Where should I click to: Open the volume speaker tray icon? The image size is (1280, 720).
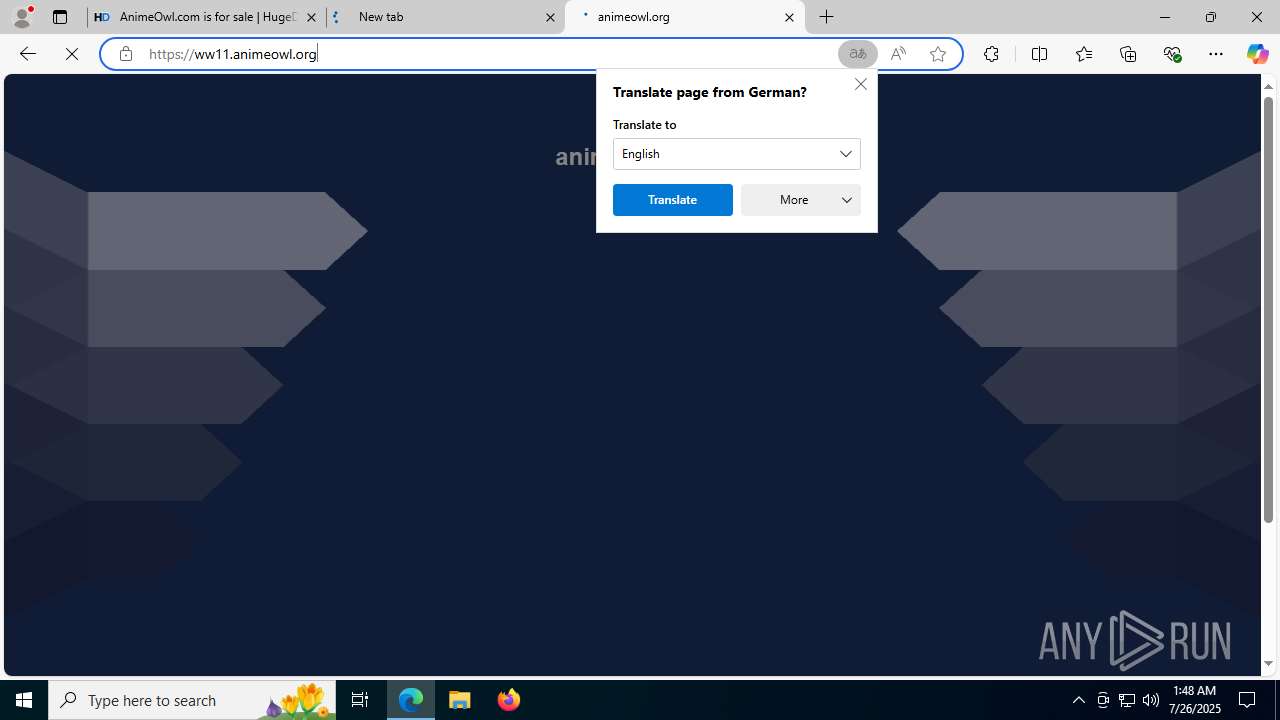(x=1151, y=700)
